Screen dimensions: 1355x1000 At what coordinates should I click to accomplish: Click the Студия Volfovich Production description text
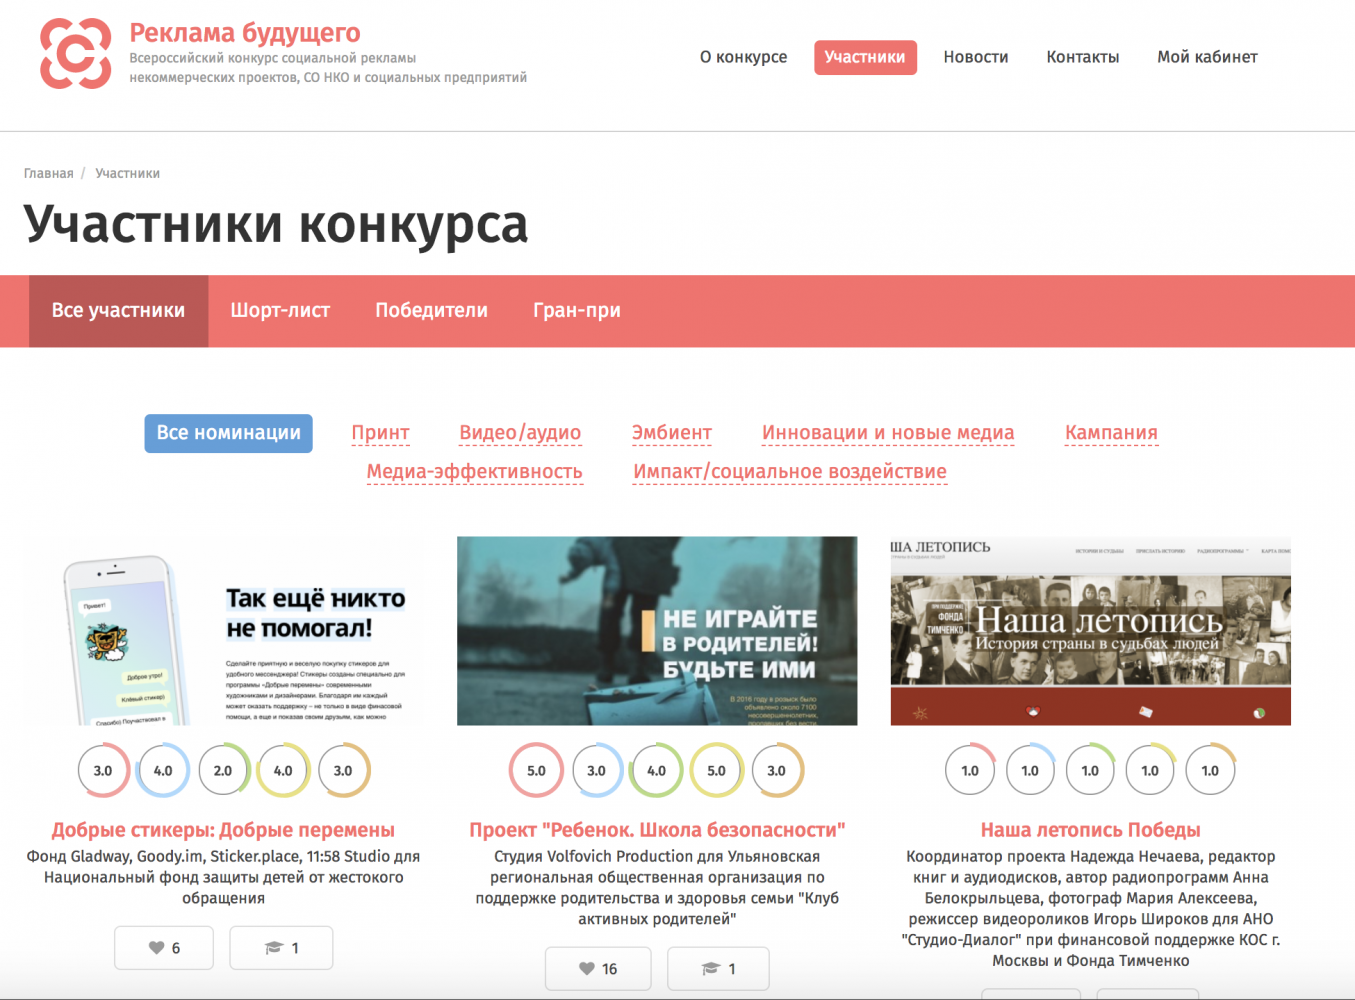coord(657,888)
